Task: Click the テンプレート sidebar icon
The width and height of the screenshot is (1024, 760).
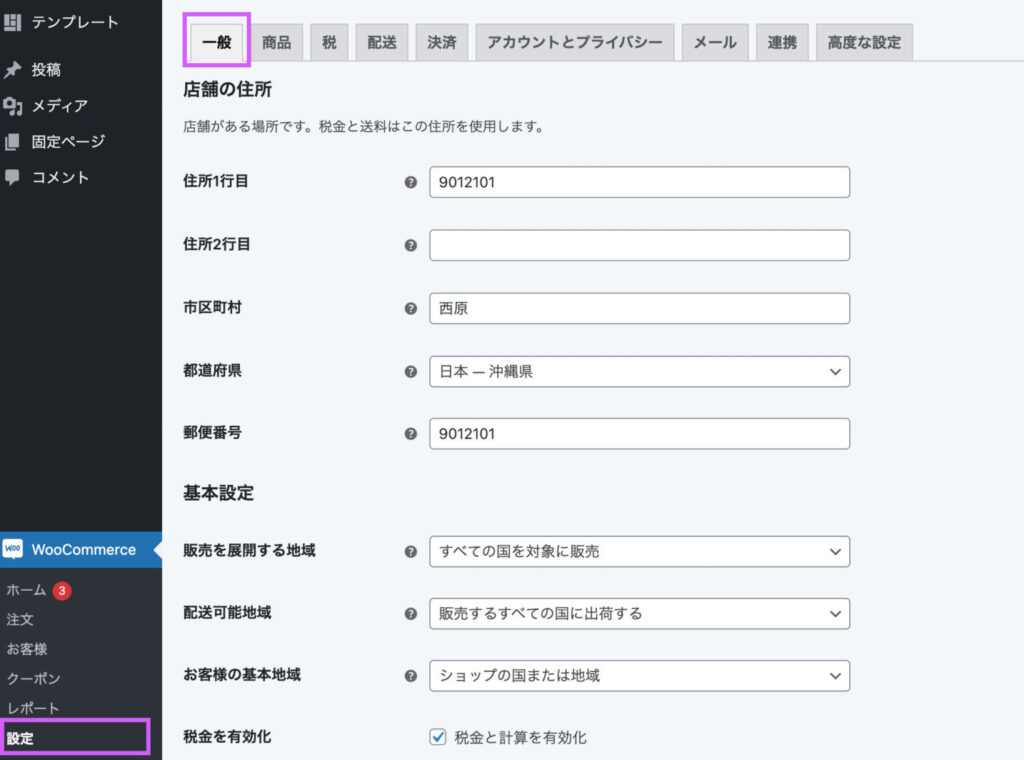Action: click(x=12, y=23)
